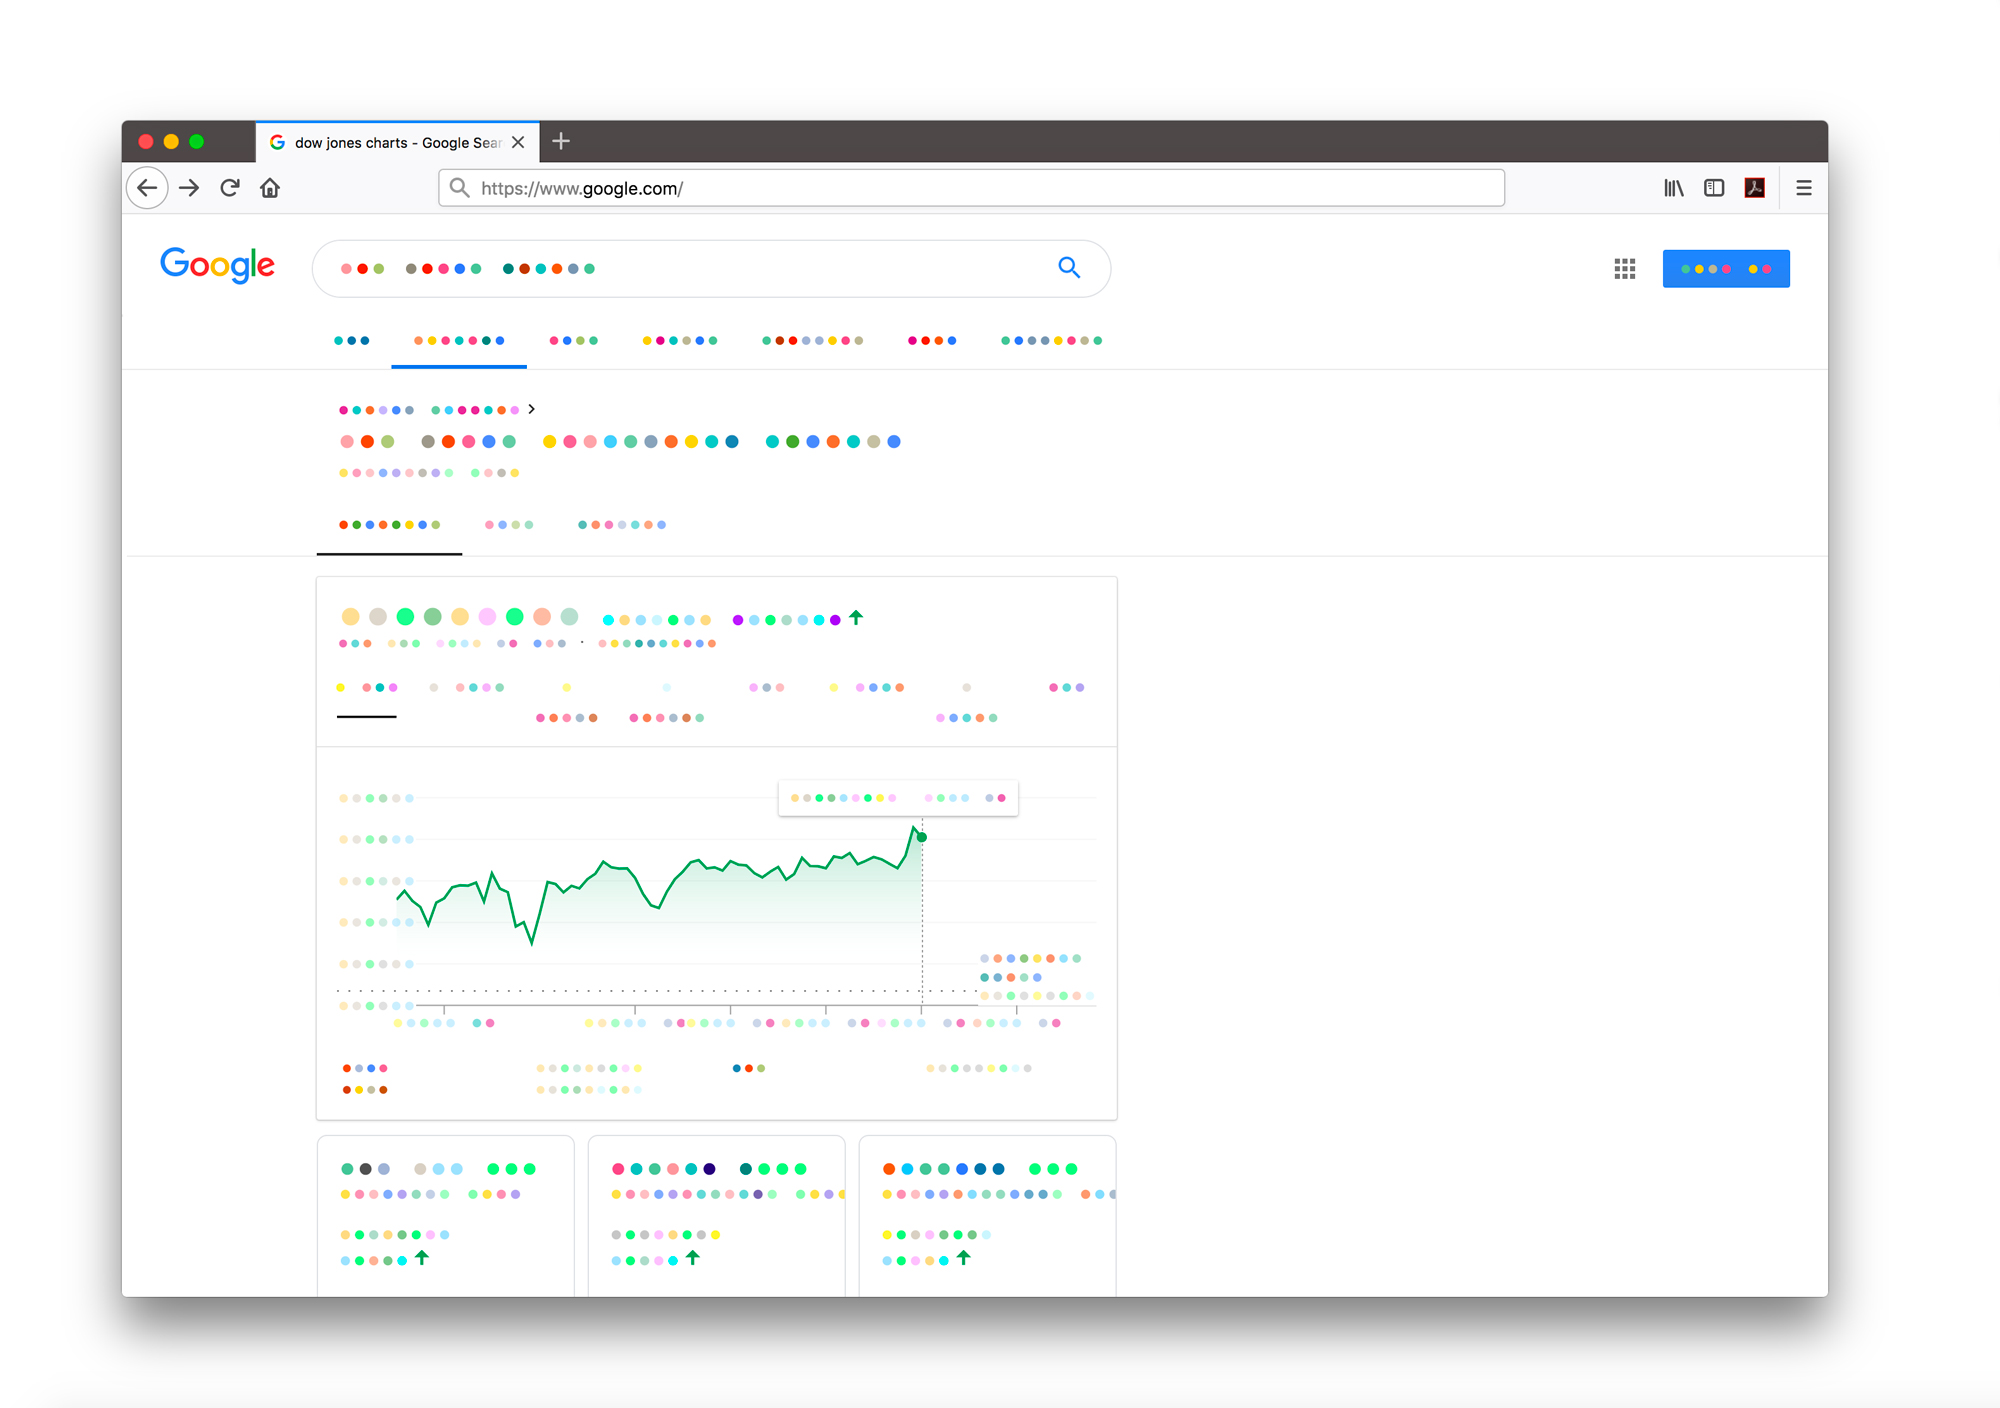Click the Google logo
2000x1408 pixels.
(218, 265)
